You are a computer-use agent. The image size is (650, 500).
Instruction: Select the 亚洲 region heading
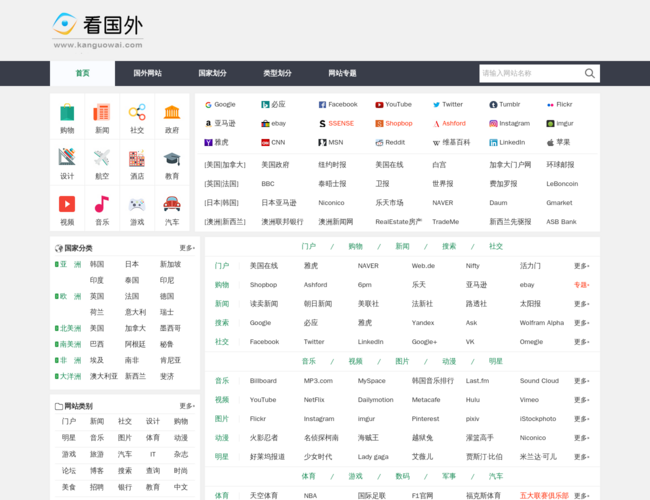(x=70, y=264)
